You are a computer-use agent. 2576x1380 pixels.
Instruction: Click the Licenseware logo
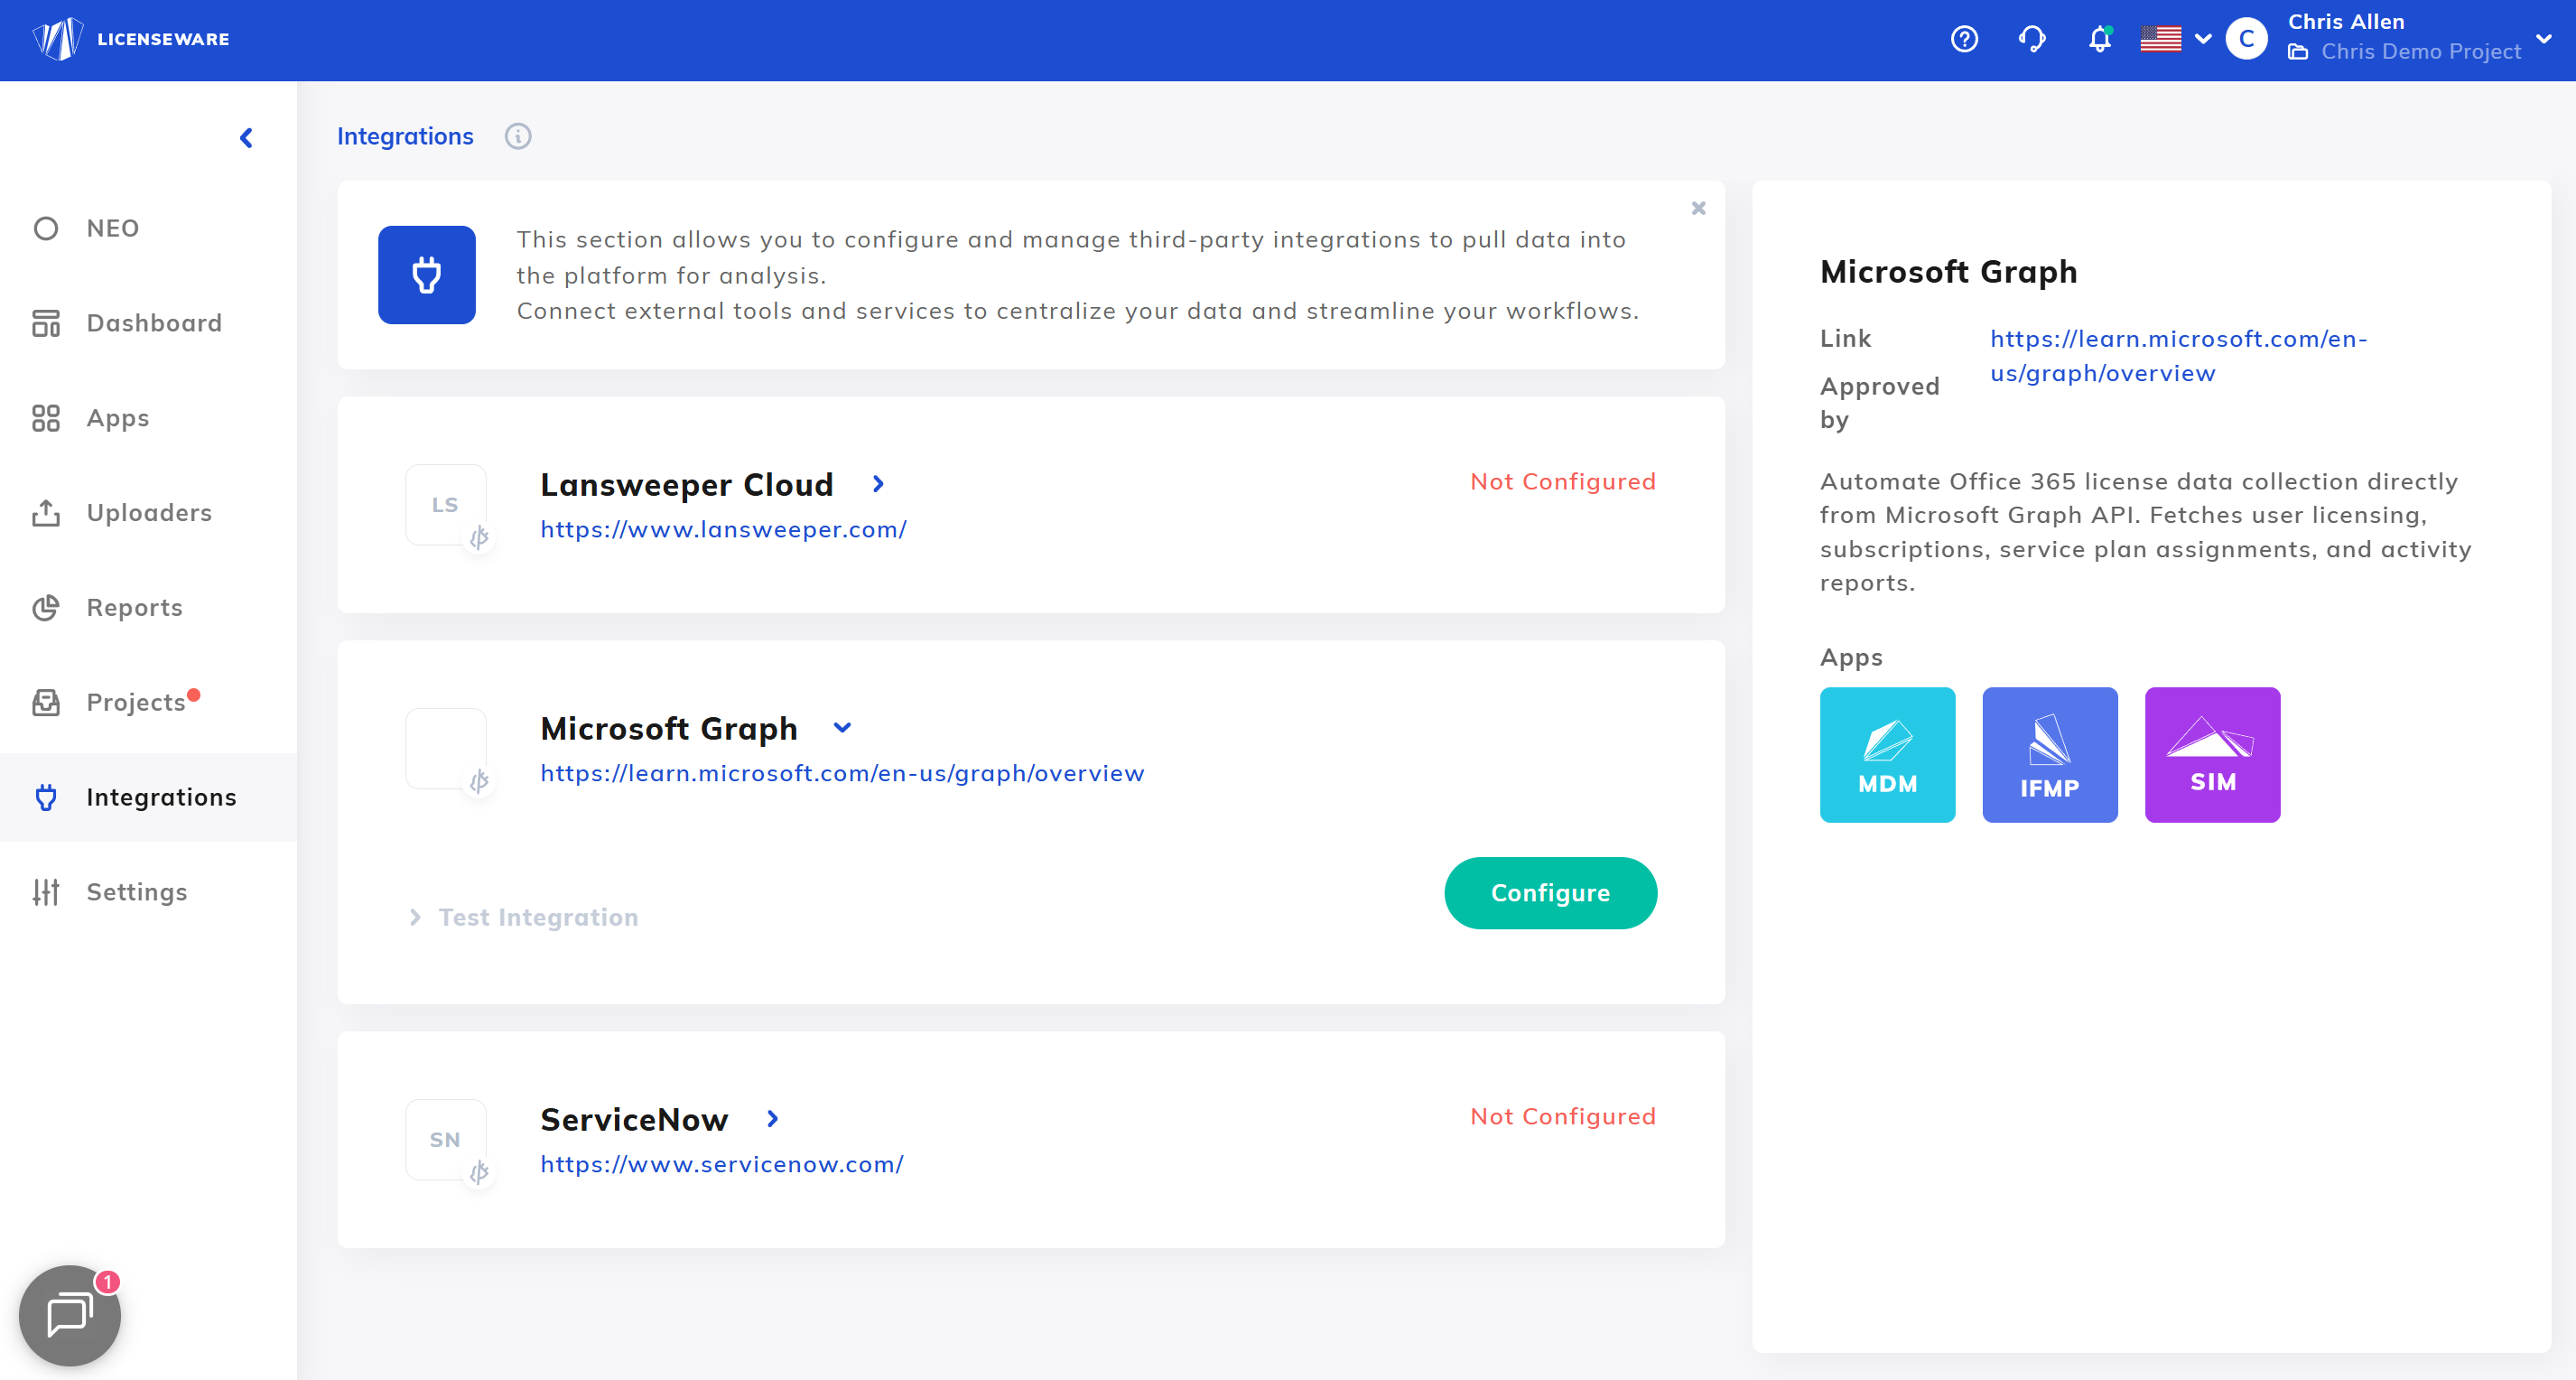[x=131, y=39]
